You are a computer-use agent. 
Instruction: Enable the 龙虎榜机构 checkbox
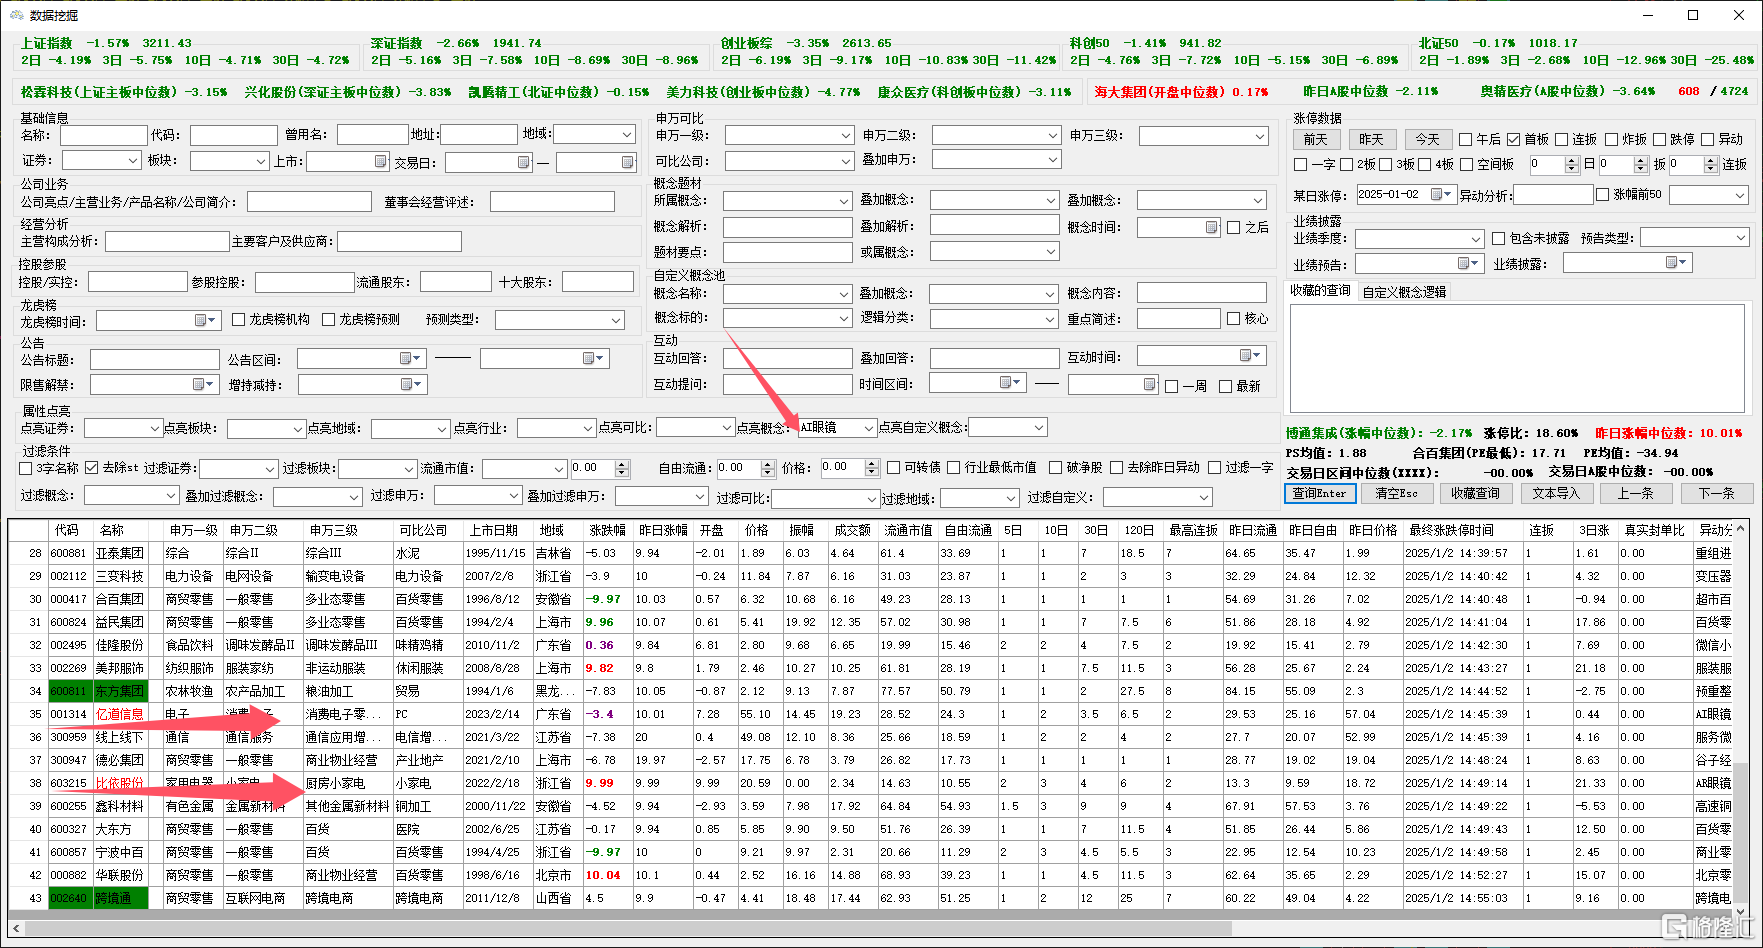[239, 320]
